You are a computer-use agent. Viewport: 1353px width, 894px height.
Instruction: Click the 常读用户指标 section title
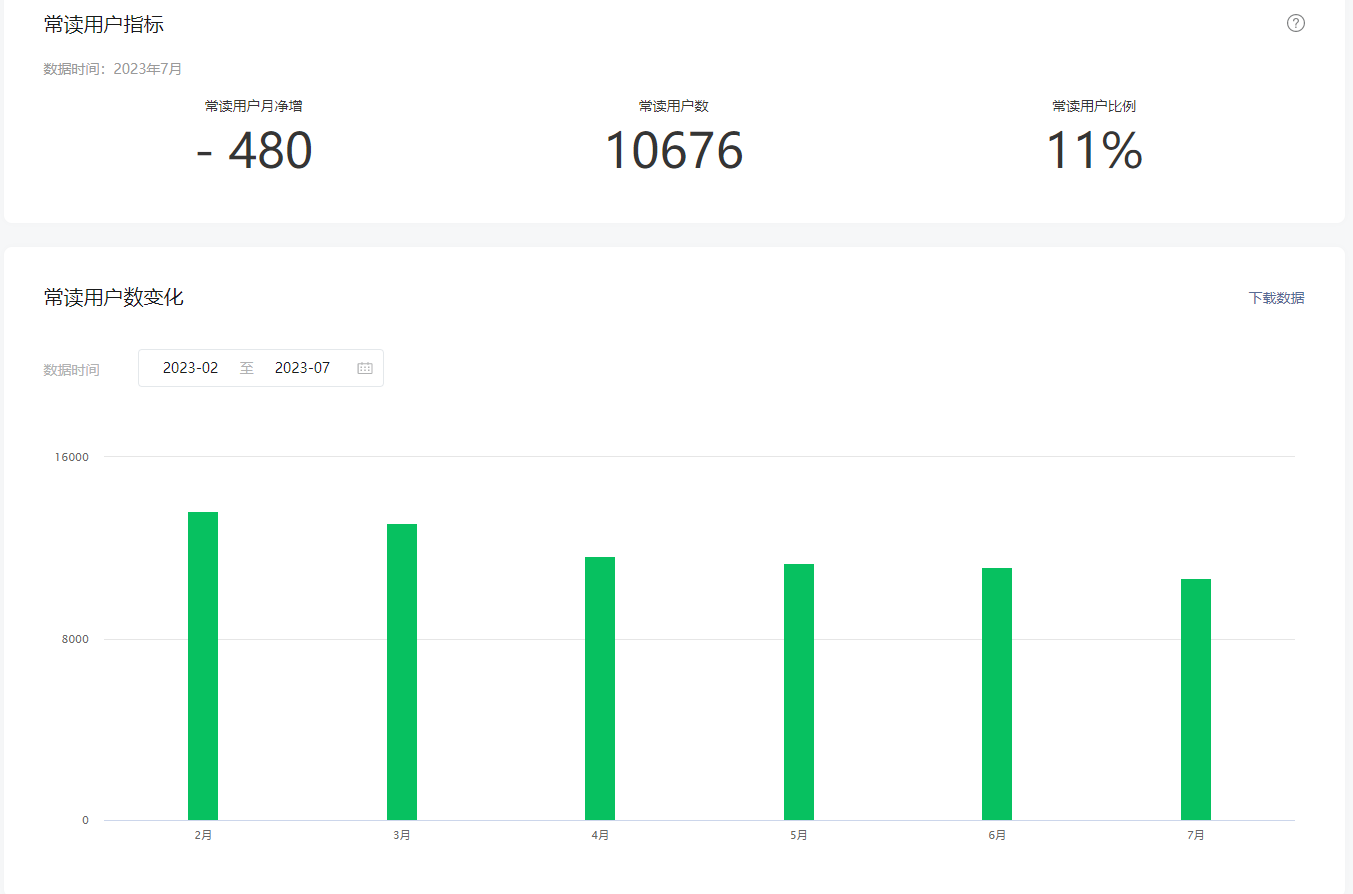pos(104,25)
